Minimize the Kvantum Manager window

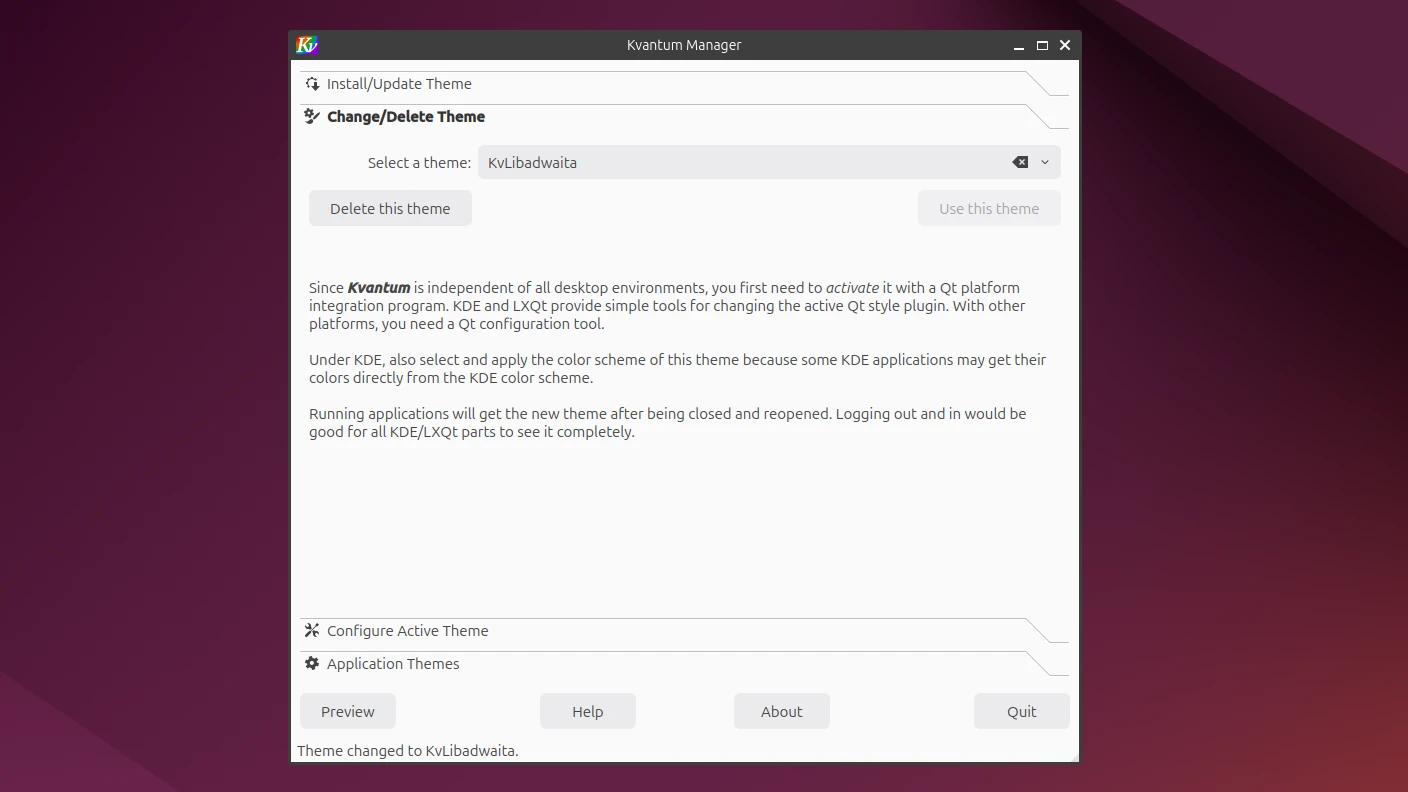click(1019, 46)
